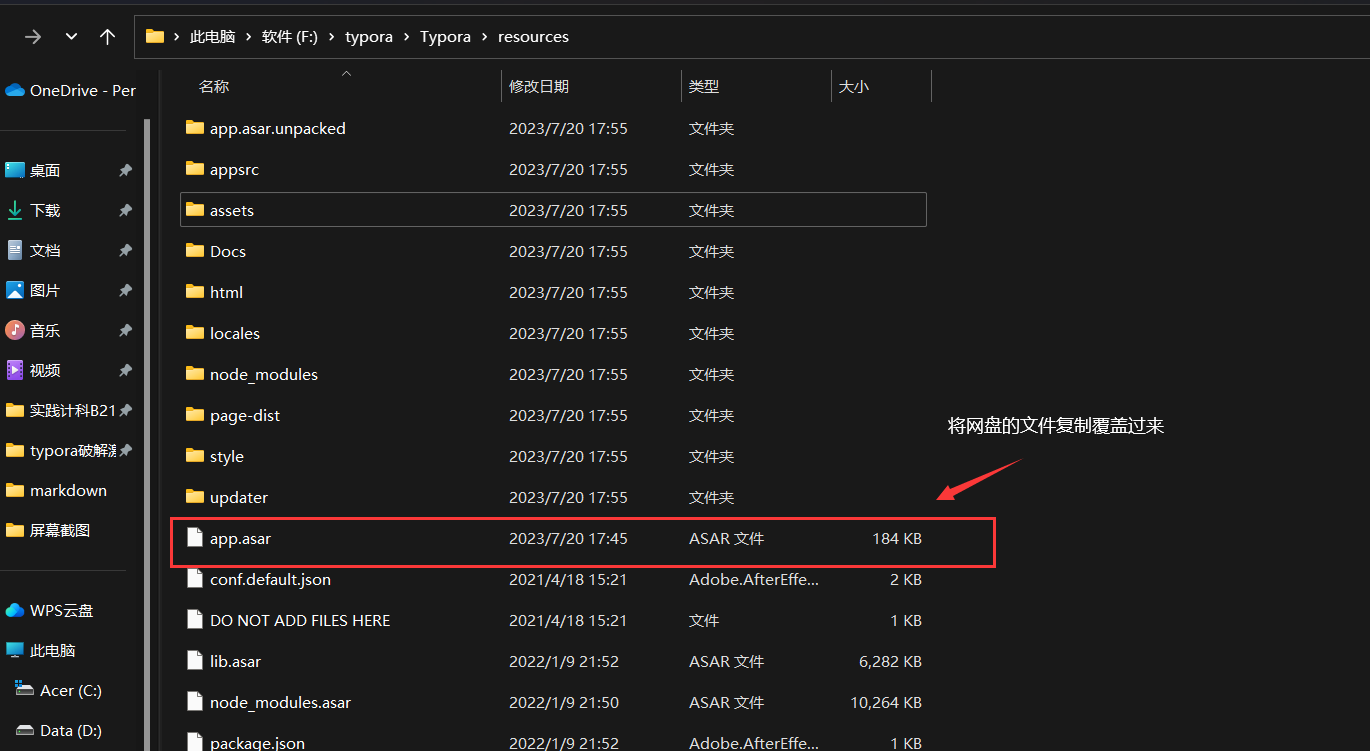This screenshot has width=1370, height=751.
Task: Click the file icon of lib.asar
Action: (195, 661)
